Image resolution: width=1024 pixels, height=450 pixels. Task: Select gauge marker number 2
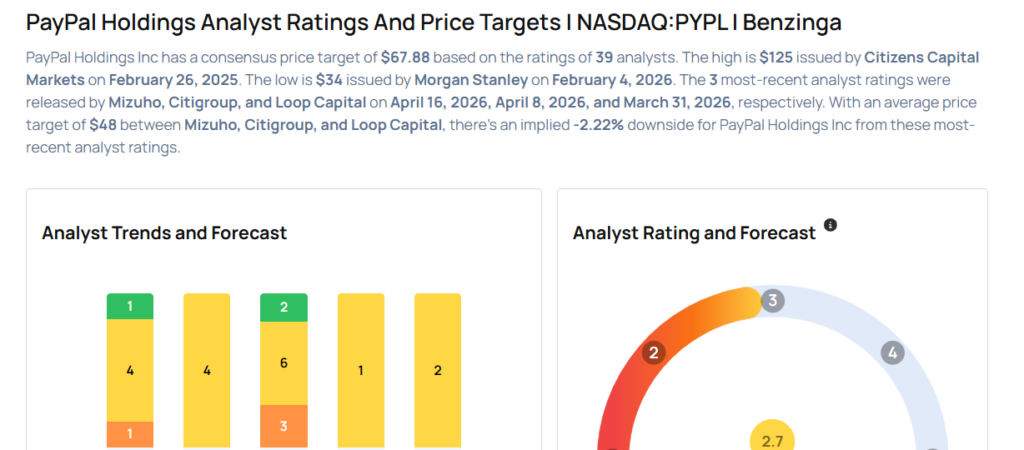click(x=654, y=352)
